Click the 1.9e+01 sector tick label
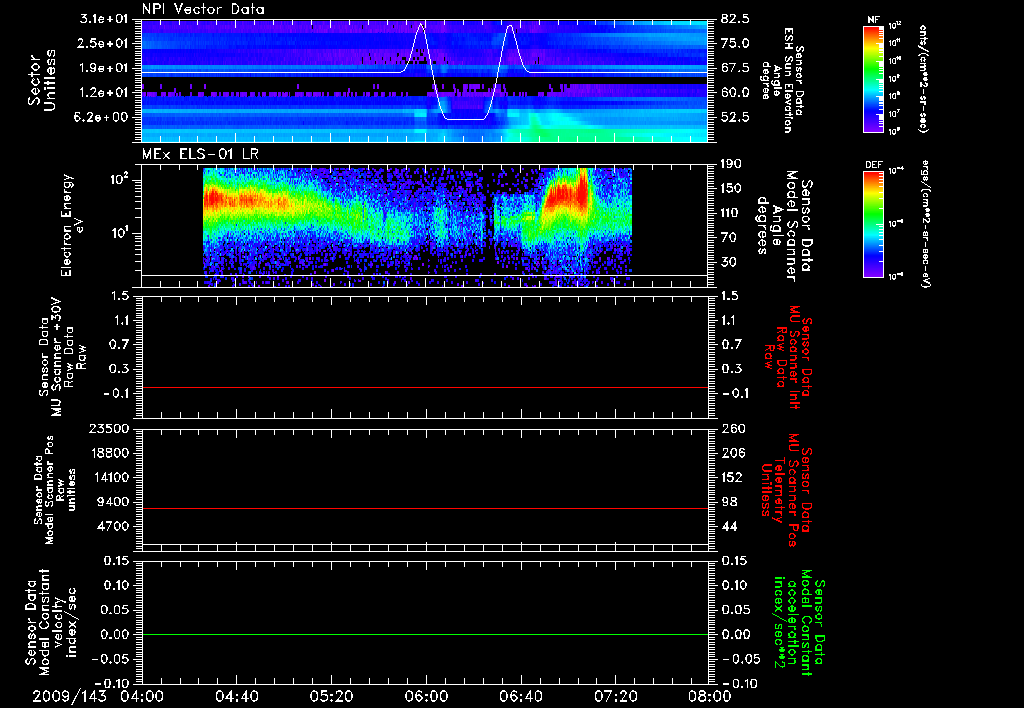 [x=104, y=68]
